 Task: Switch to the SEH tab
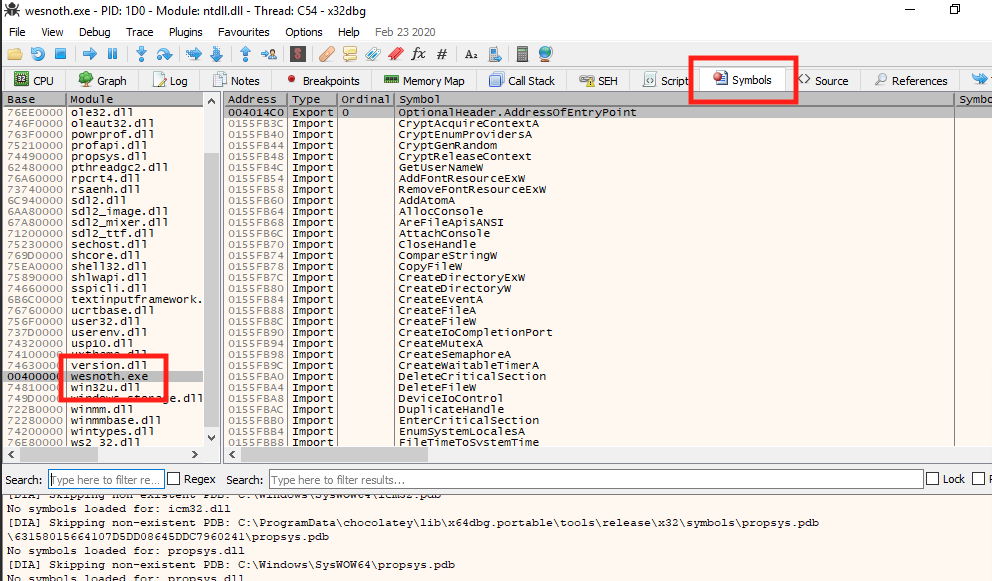[598, 80]
